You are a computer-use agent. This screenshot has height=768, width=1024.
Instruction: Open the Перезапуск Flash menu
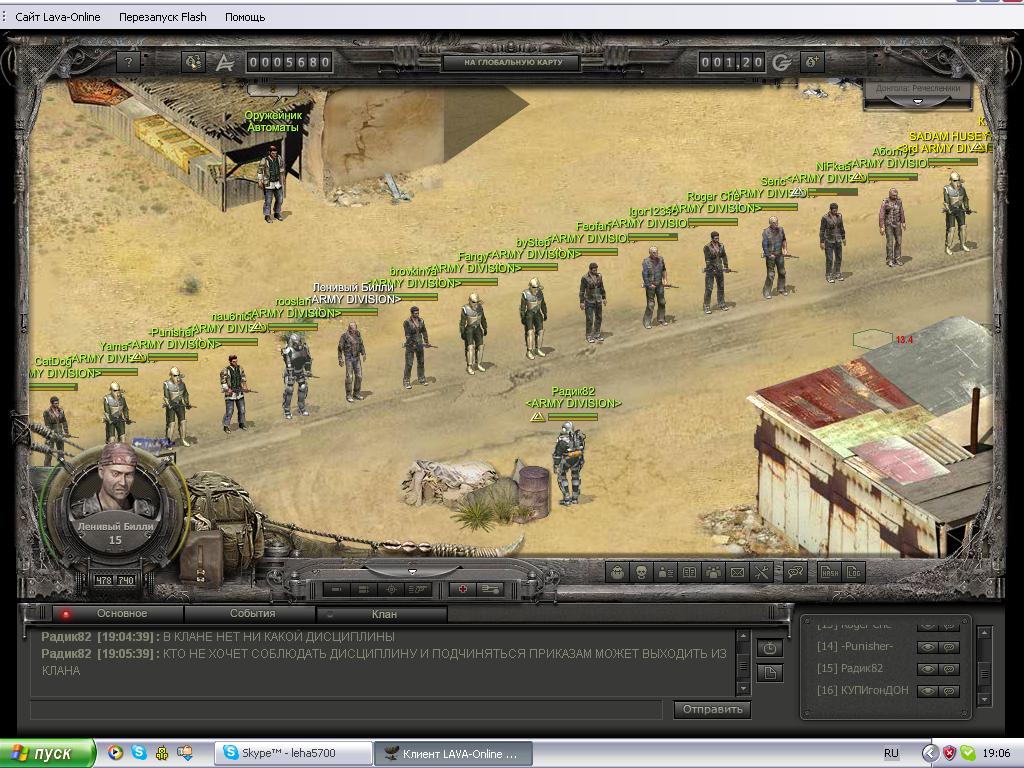(163, 17)
